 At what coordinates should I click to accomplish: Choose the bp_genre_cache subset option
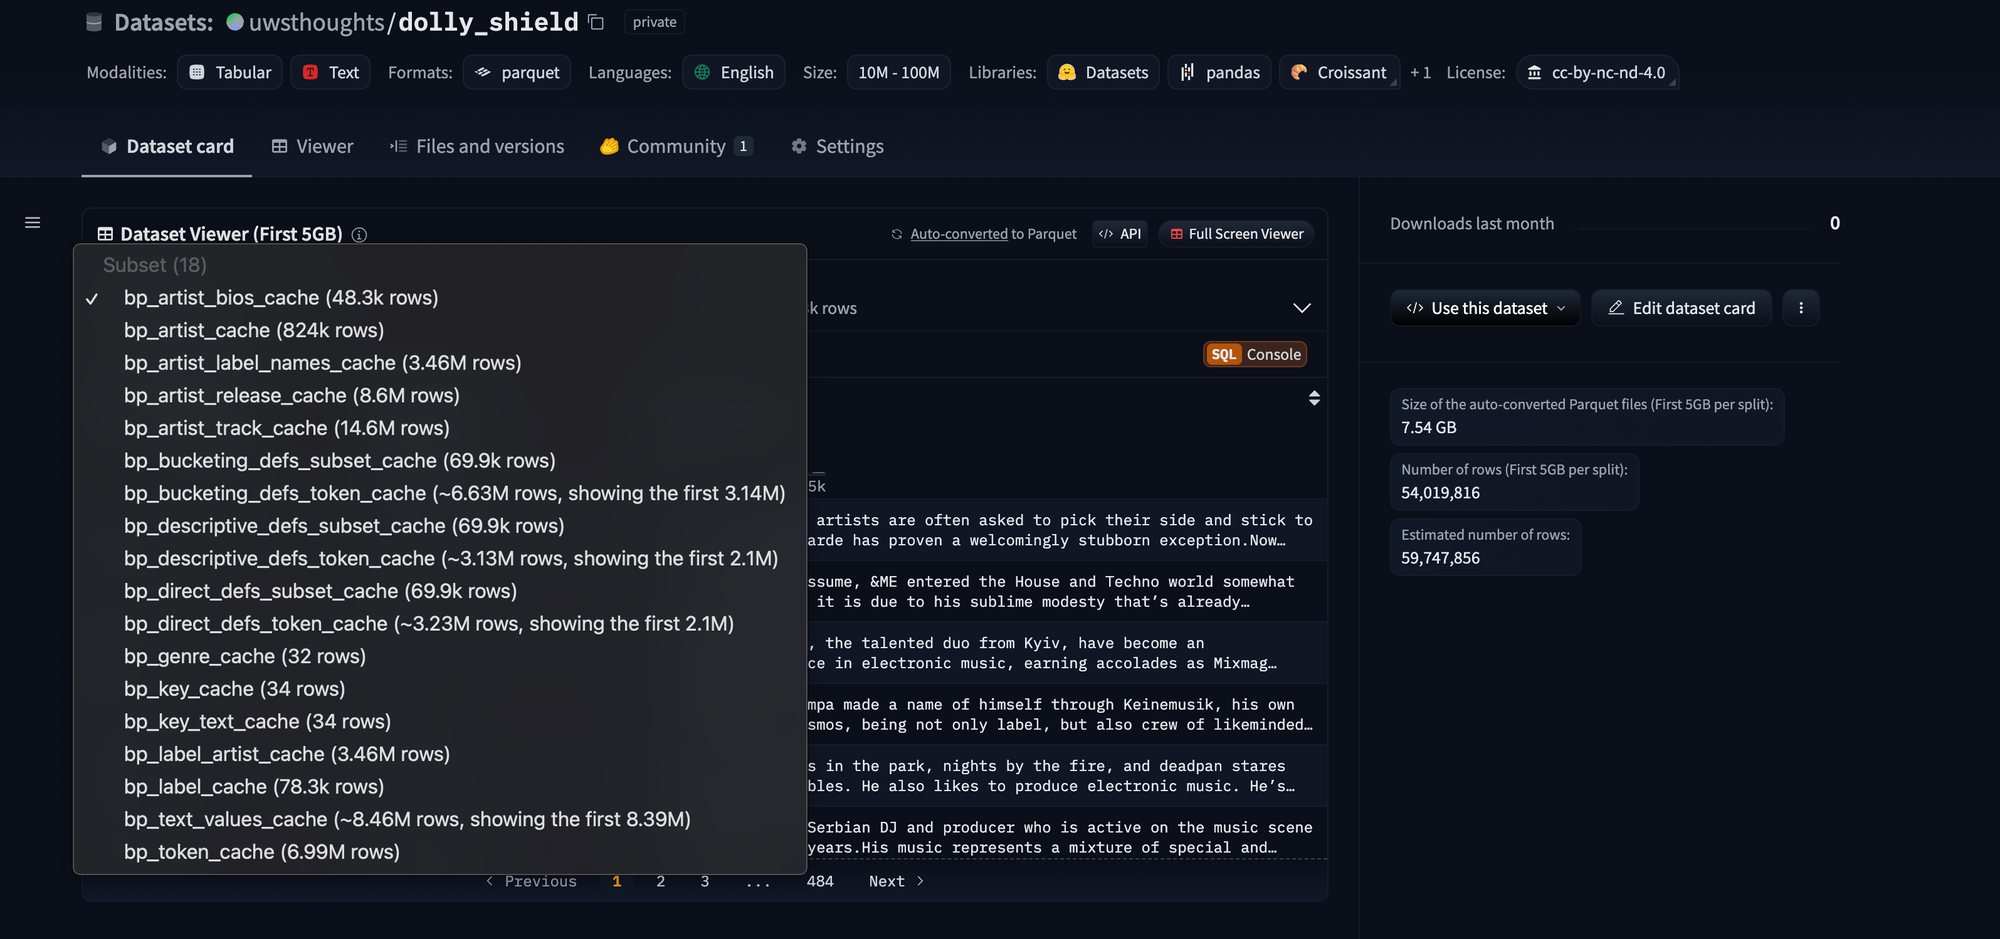click(x=245, y=656)
